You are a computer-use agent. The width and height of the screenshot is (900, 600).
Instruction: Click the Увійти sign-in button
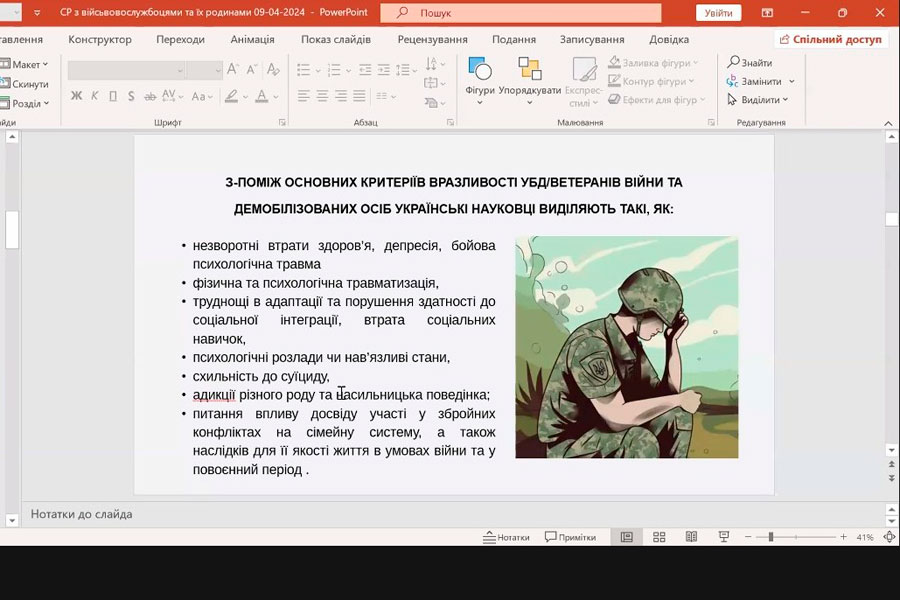[x=718, y=13]
